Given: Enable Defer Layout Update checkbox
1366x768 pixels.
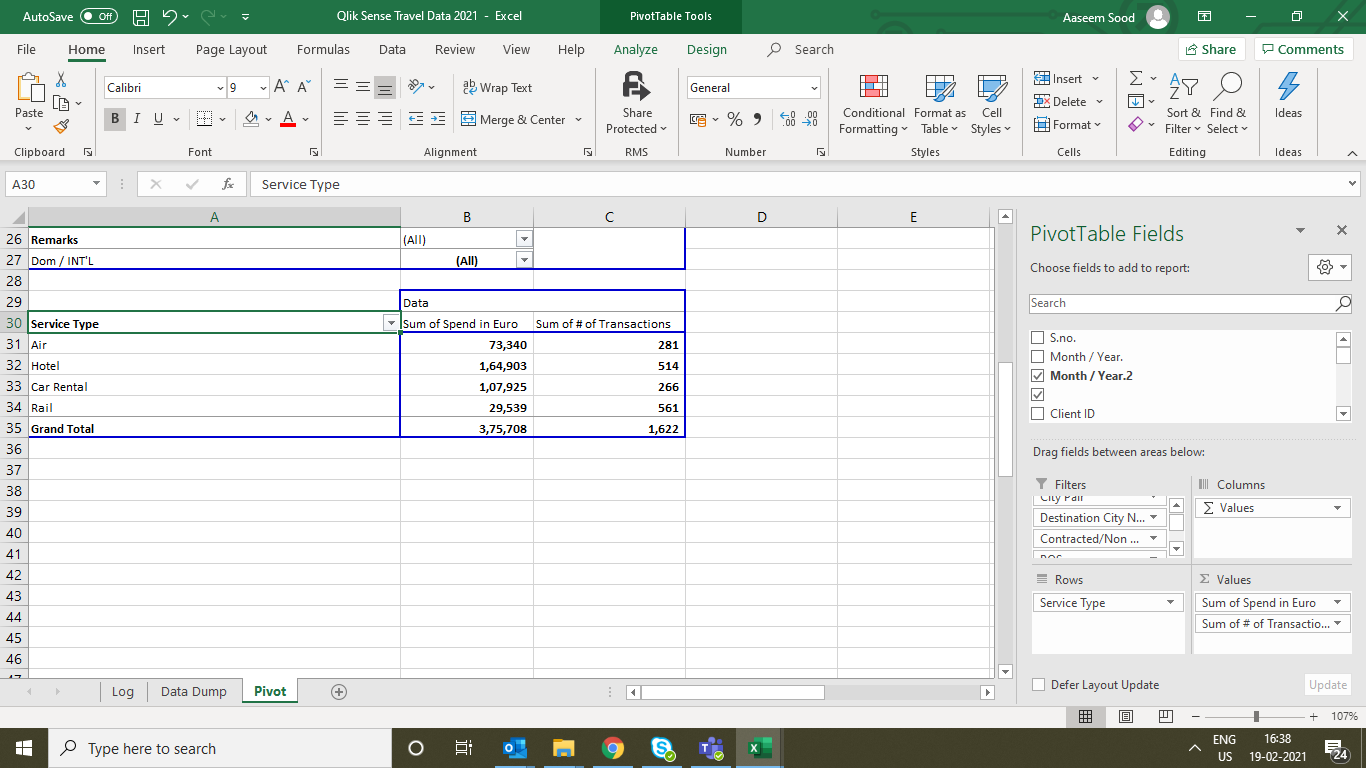Looking at the screenshot, I should [1037, 685].
